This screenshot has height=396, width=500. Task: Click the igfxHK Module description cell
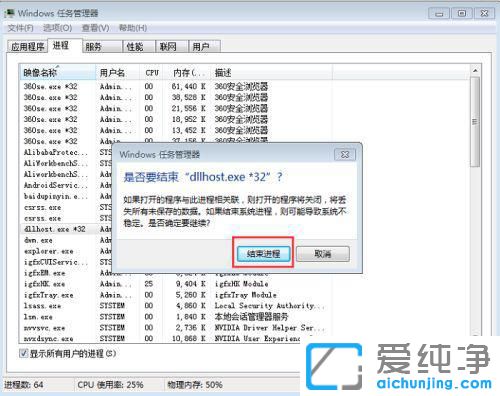(x=242, y=284)
